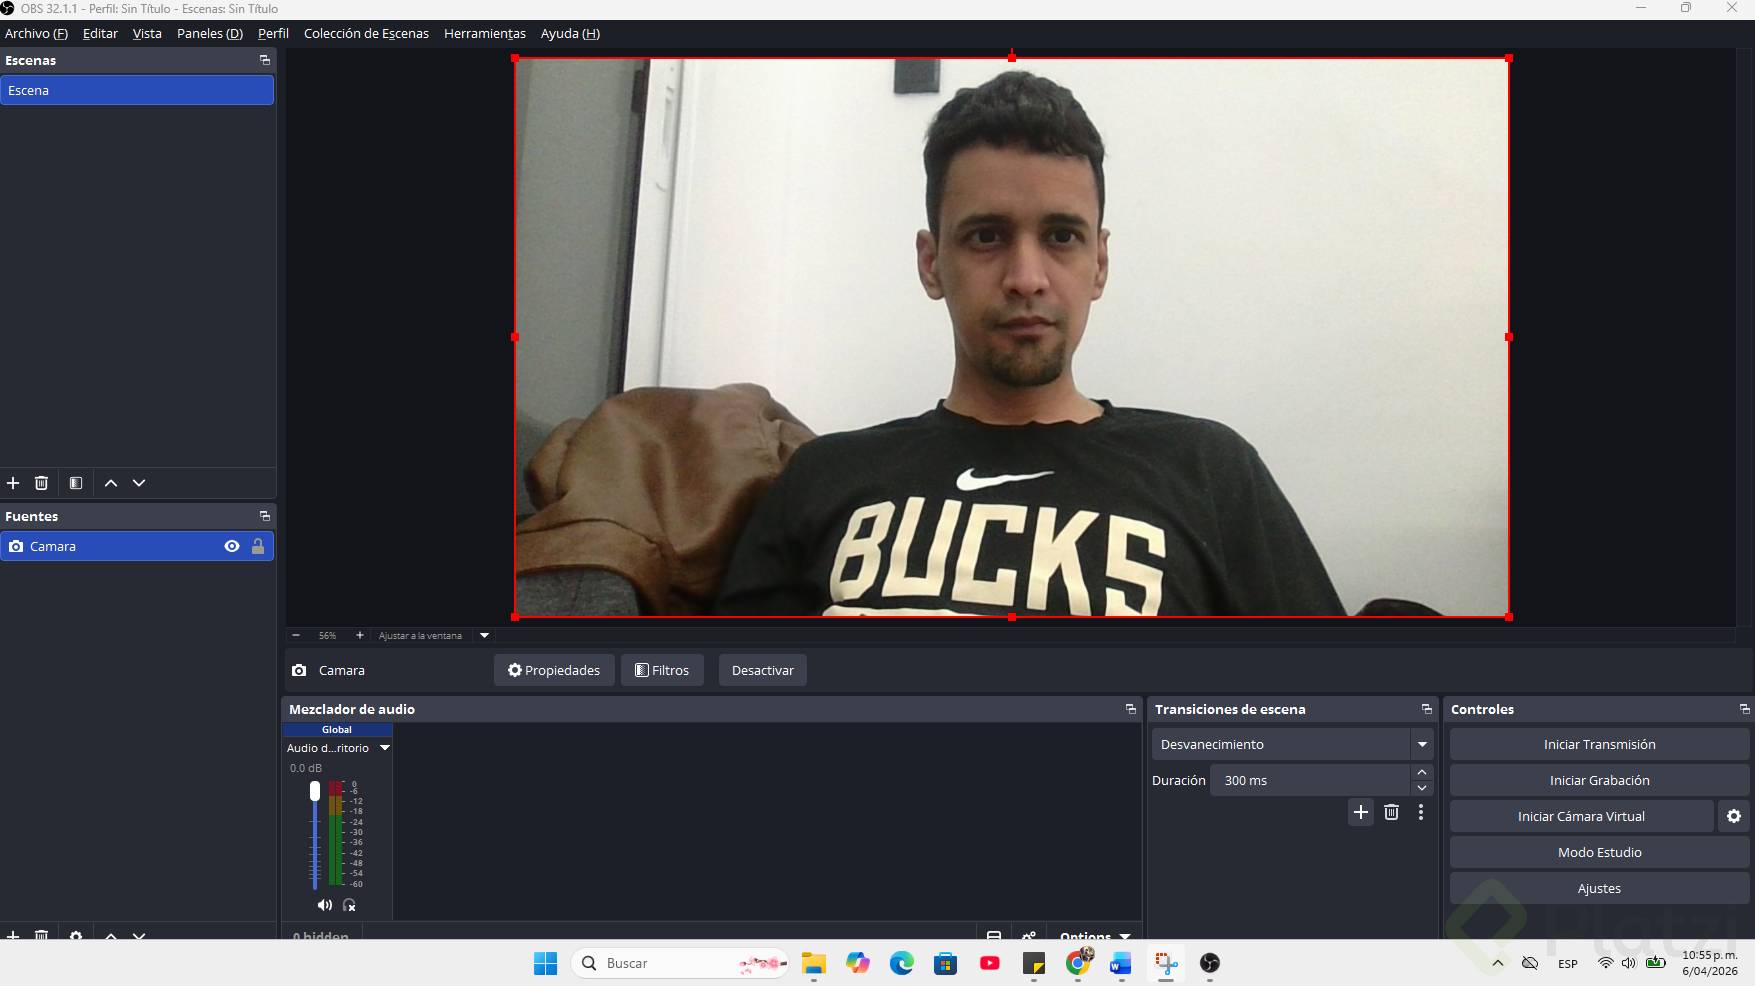Click the desktop audio volume fader handle

[315, 791]
